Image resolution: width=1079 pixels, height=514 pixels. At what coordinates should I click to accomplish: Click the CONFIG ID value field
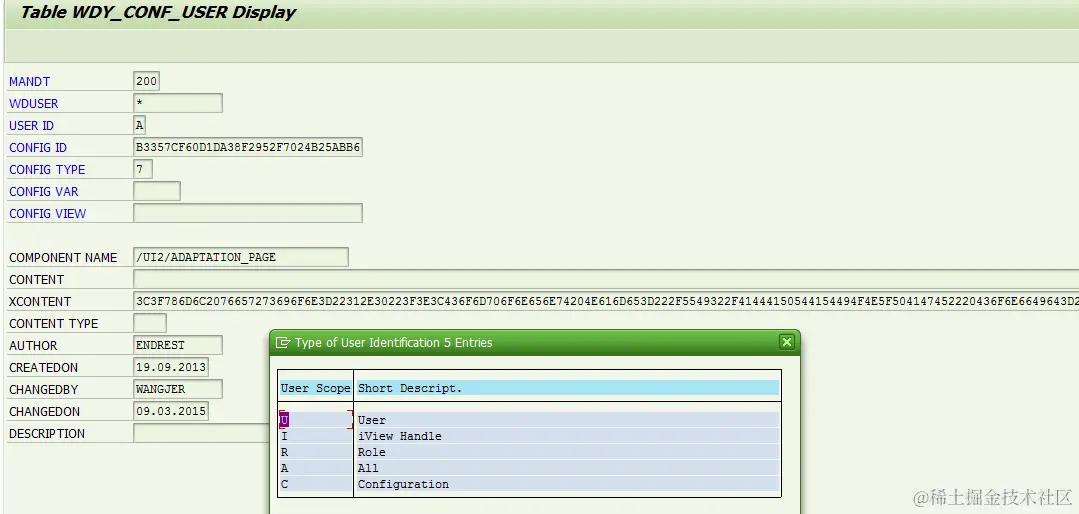pos(248,147)
